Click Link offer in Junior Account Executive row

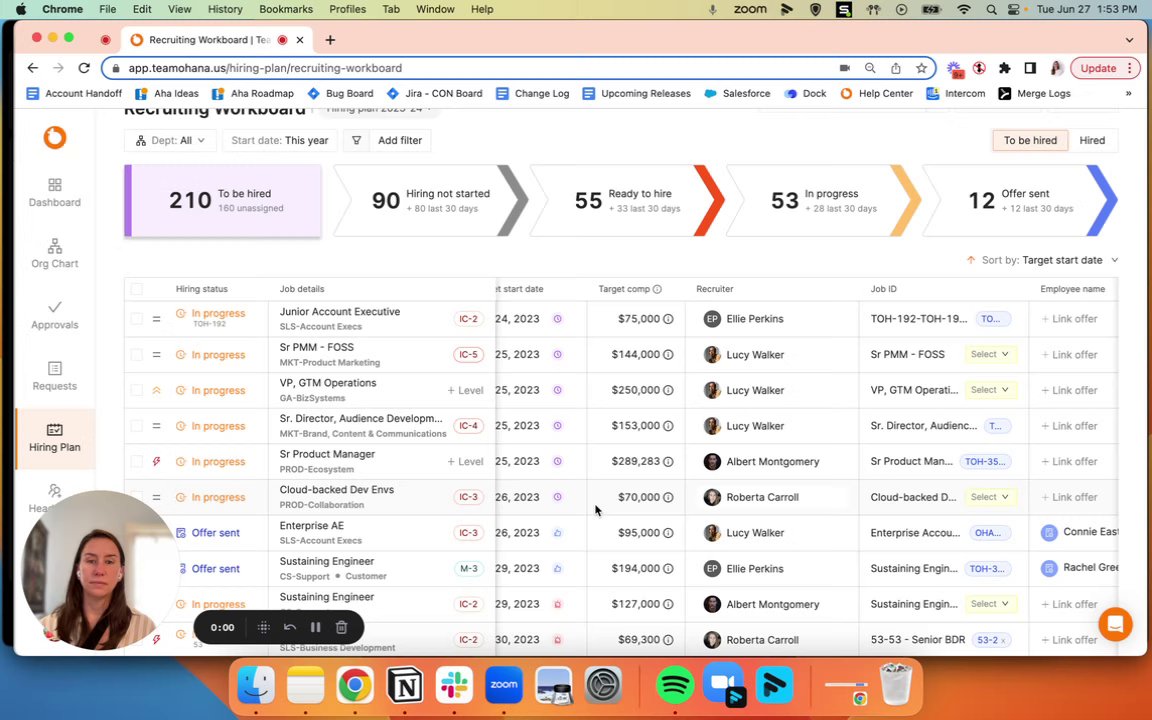1069,319
